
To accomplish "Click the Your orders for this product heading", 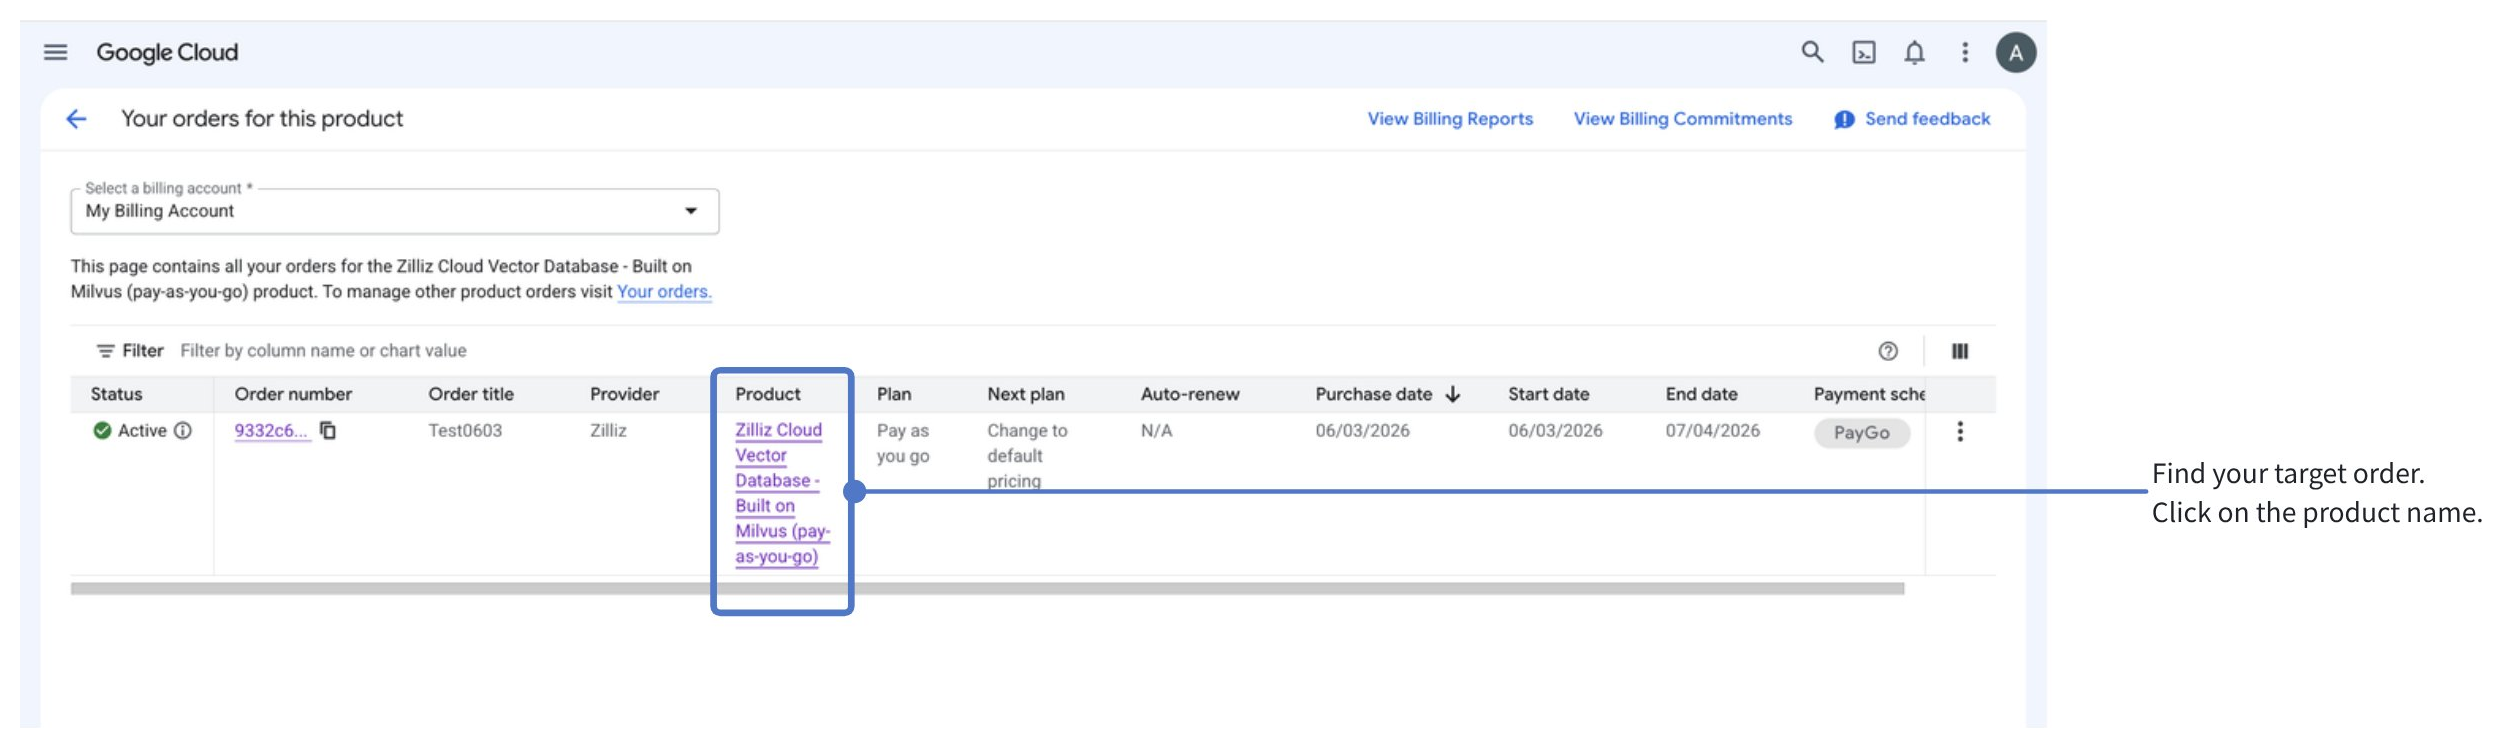I will pyautogui.click(x=262, y=119).
